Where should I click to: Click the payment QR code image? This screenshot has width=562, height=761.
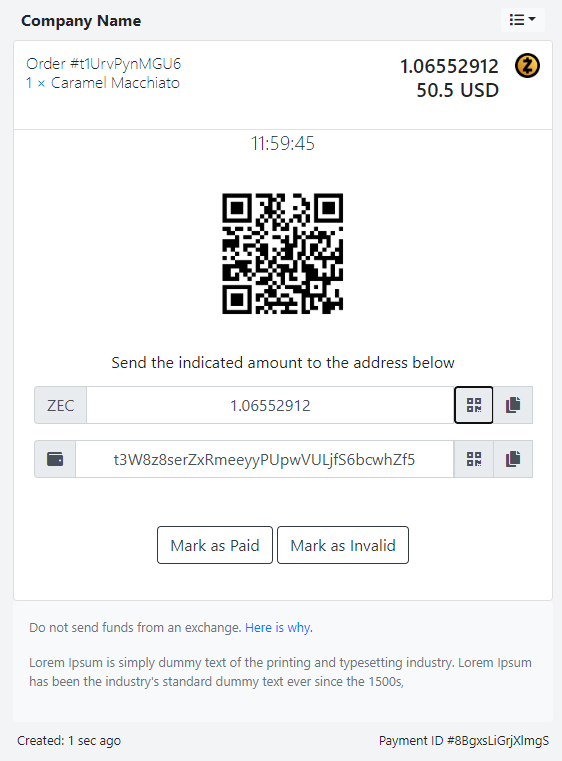point(283,253)
